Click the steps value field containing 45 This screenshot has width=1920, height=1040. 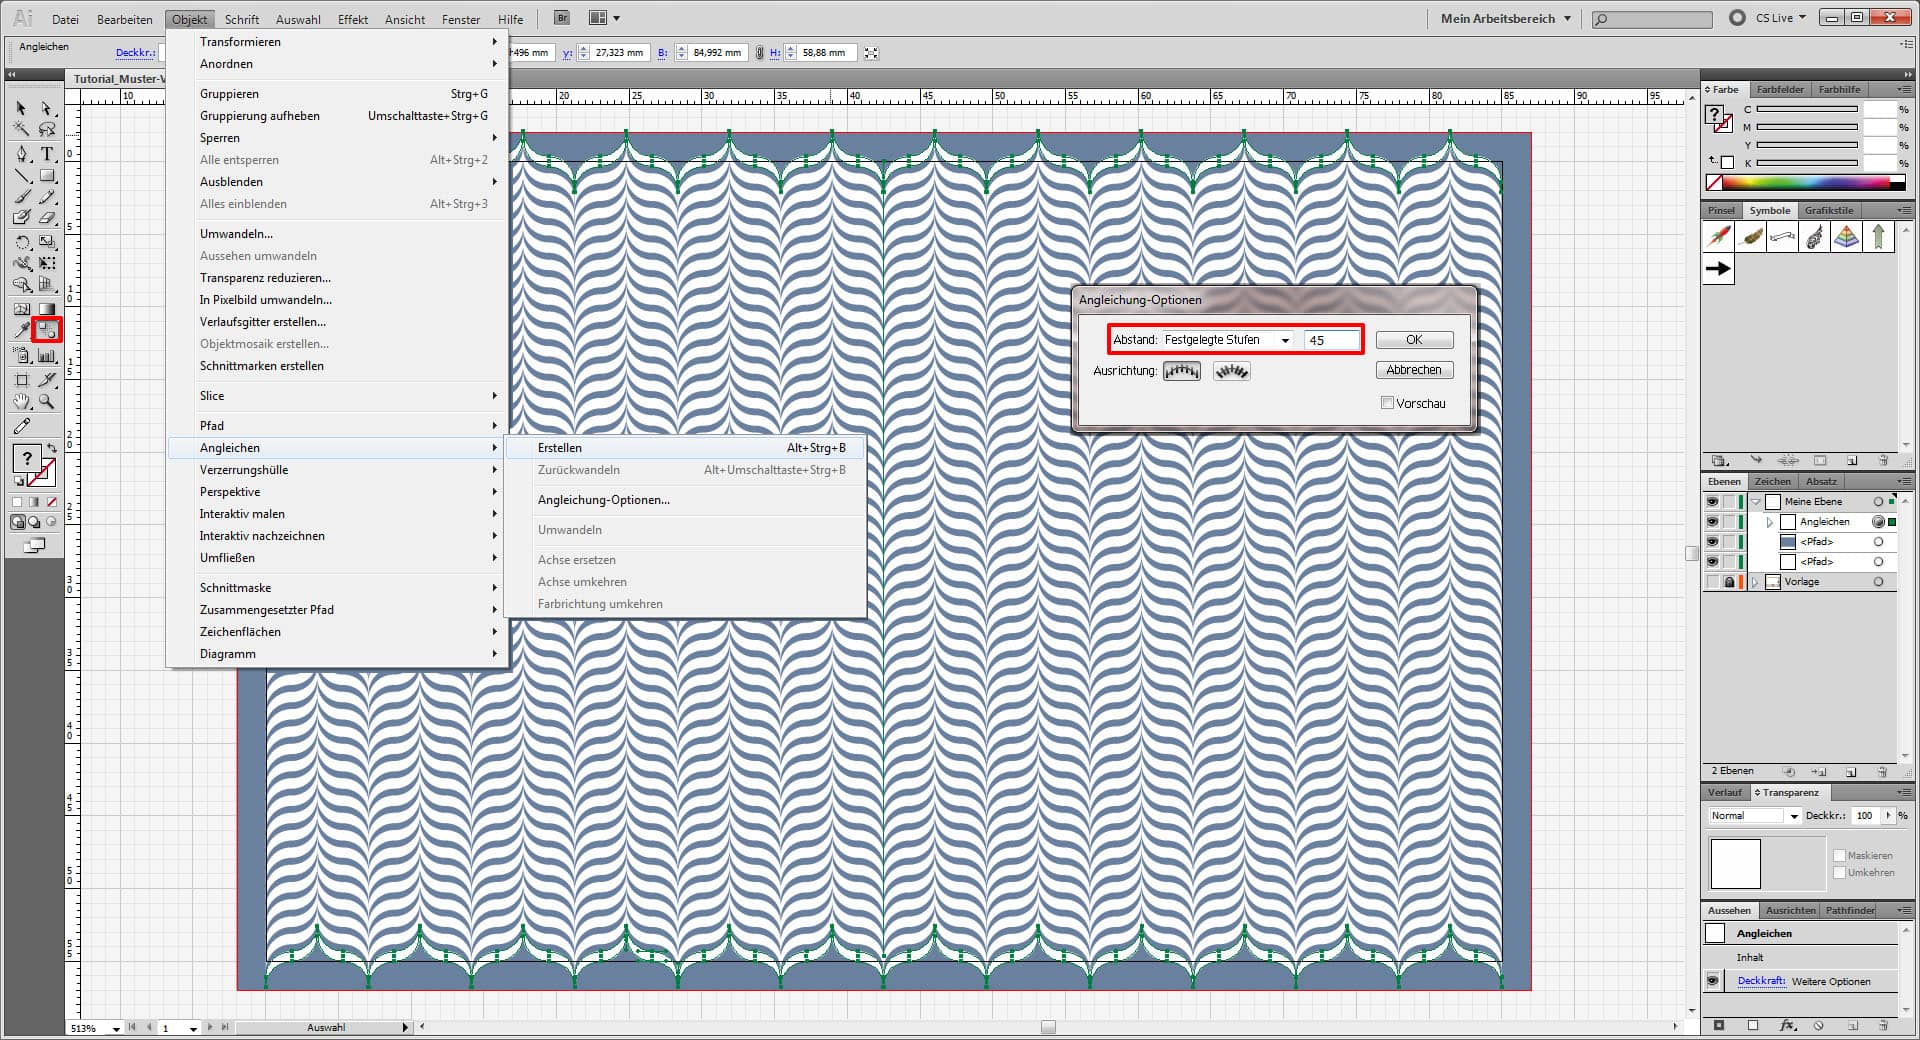point(1331,340)
